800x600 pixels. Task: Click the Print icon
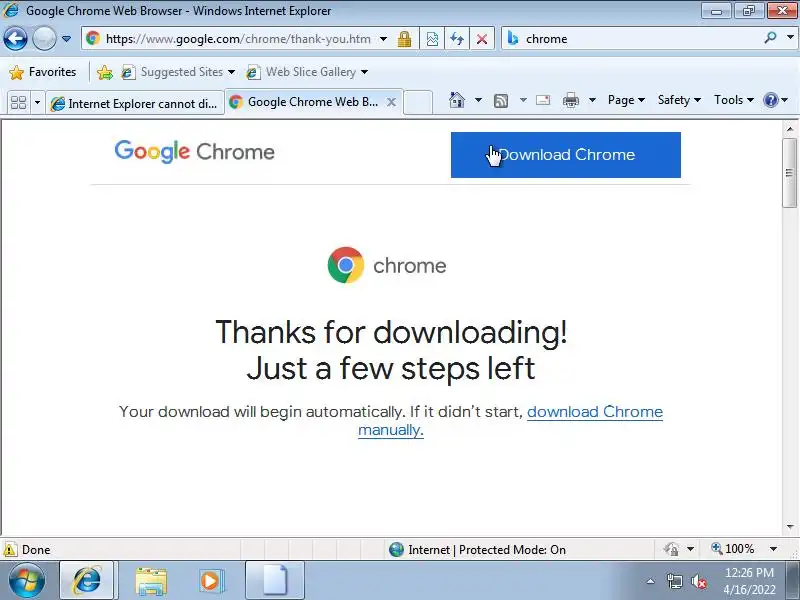coord(571,101)
